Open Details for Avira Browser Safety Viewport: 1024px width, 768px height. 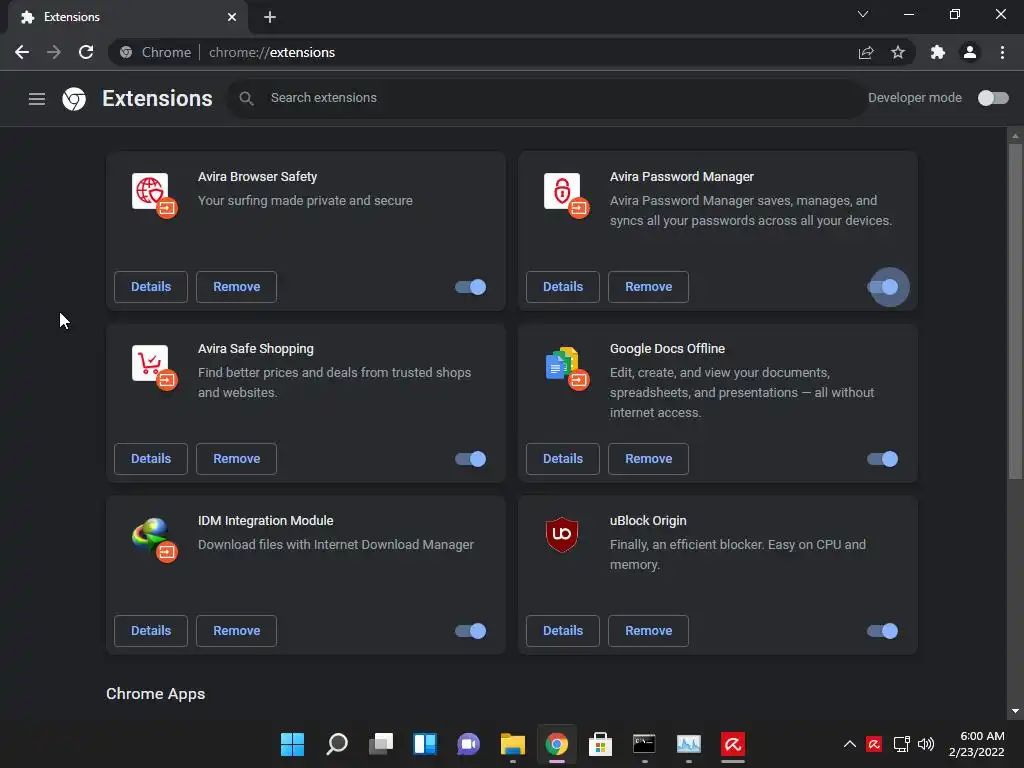click(151, 287)
